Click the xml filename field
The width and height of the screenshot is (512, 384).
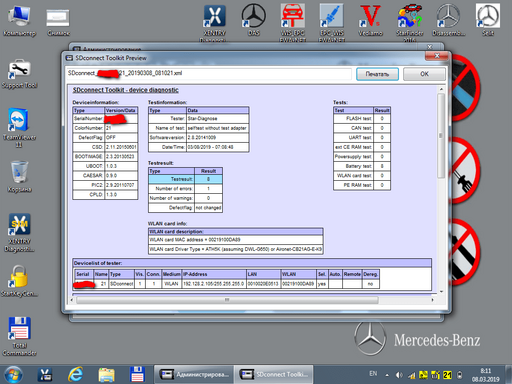click(x=209, y=74)
